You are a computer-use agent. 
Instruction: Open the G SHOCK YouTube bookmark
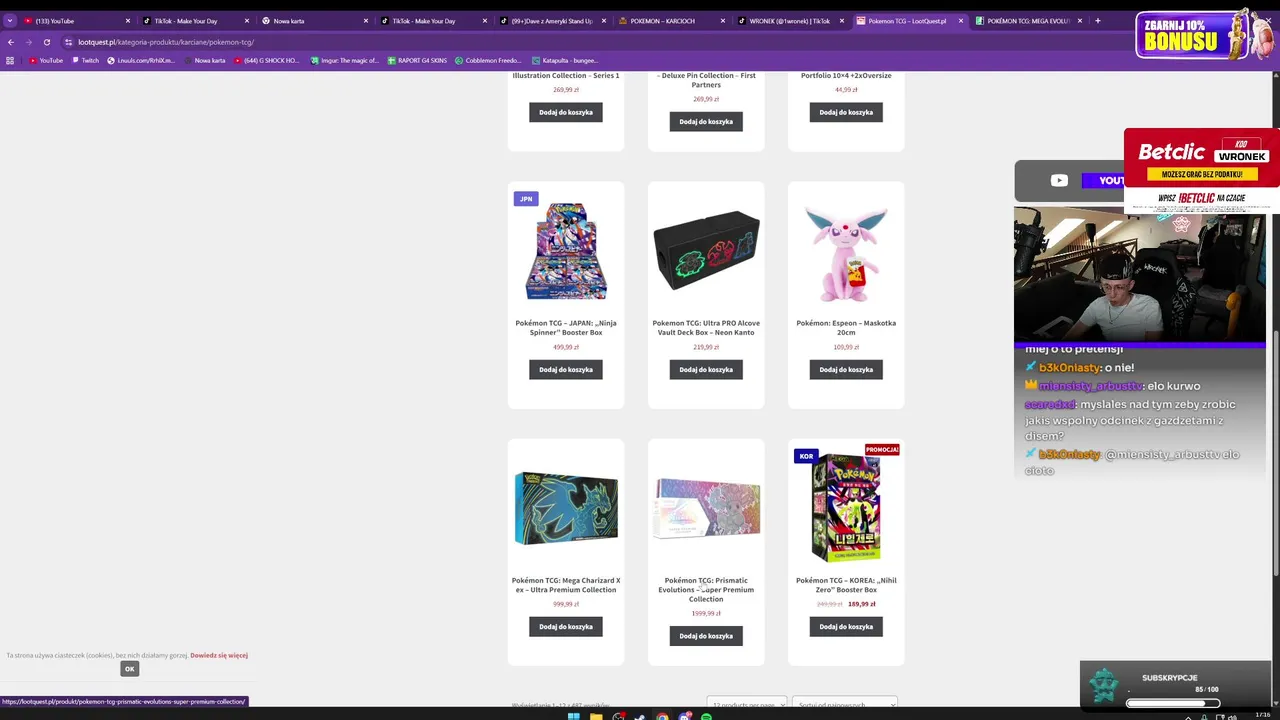(x=267, y=60)
